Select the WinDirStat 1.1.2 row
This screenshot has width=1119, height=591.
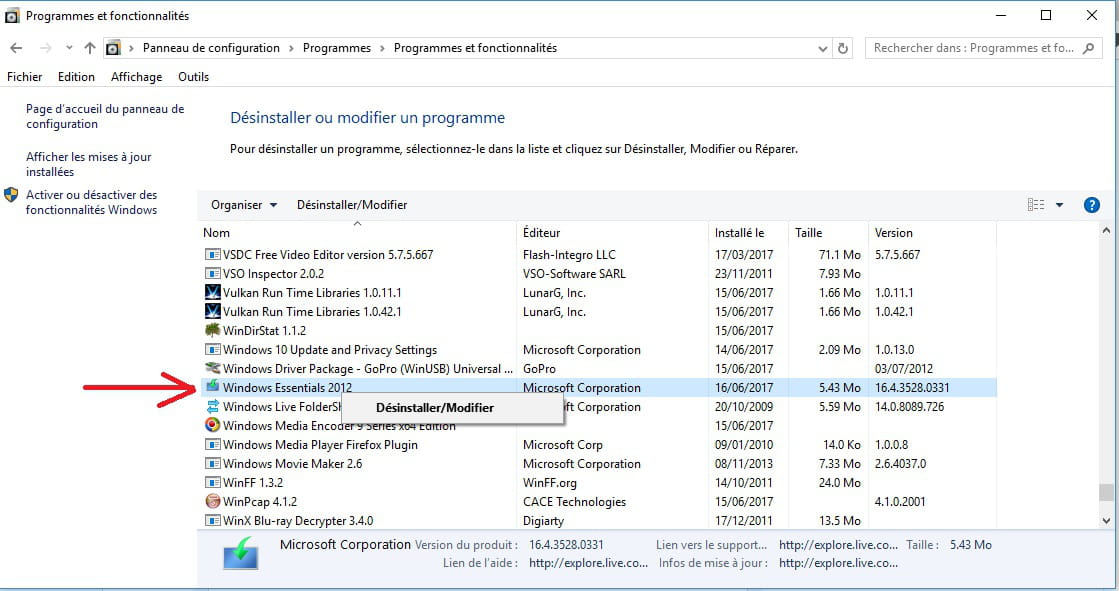tap(598, 330)
